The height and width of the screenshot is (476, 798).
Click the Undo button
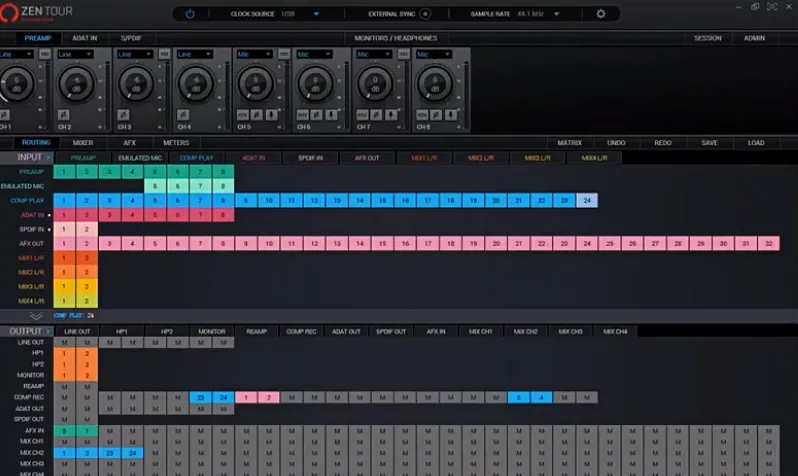pyautogui.click(x=616, y=143)
